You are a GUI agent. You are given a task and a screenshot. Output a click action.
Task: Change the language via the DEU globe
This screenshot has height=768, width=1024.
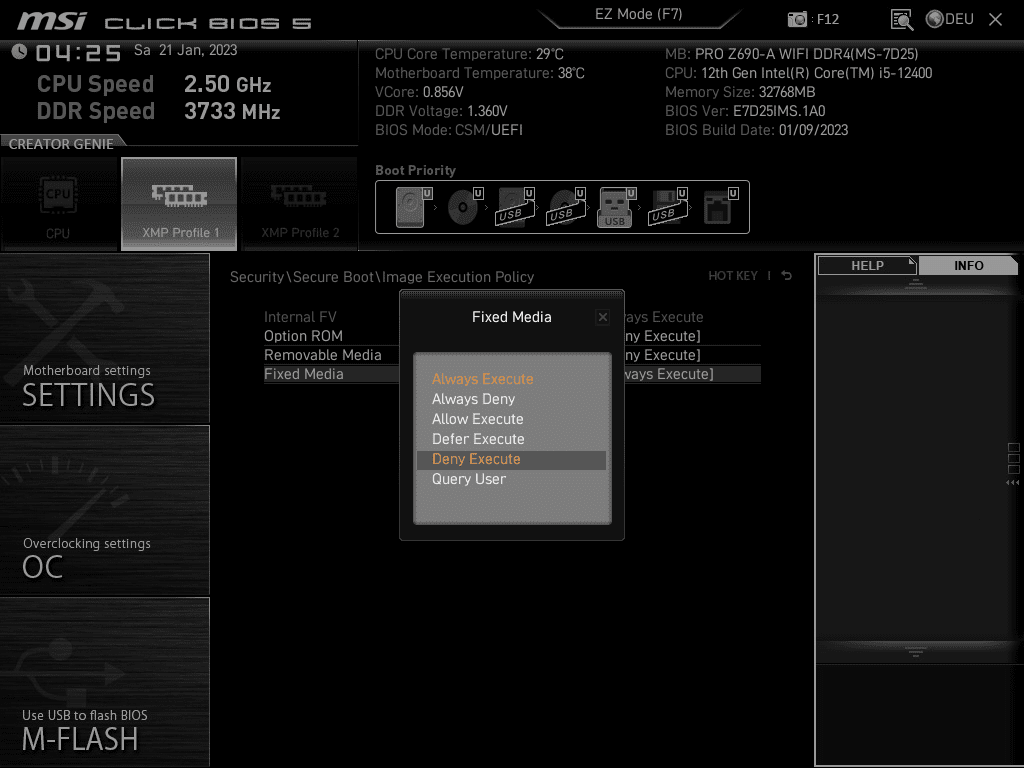[x=950, y=19]
